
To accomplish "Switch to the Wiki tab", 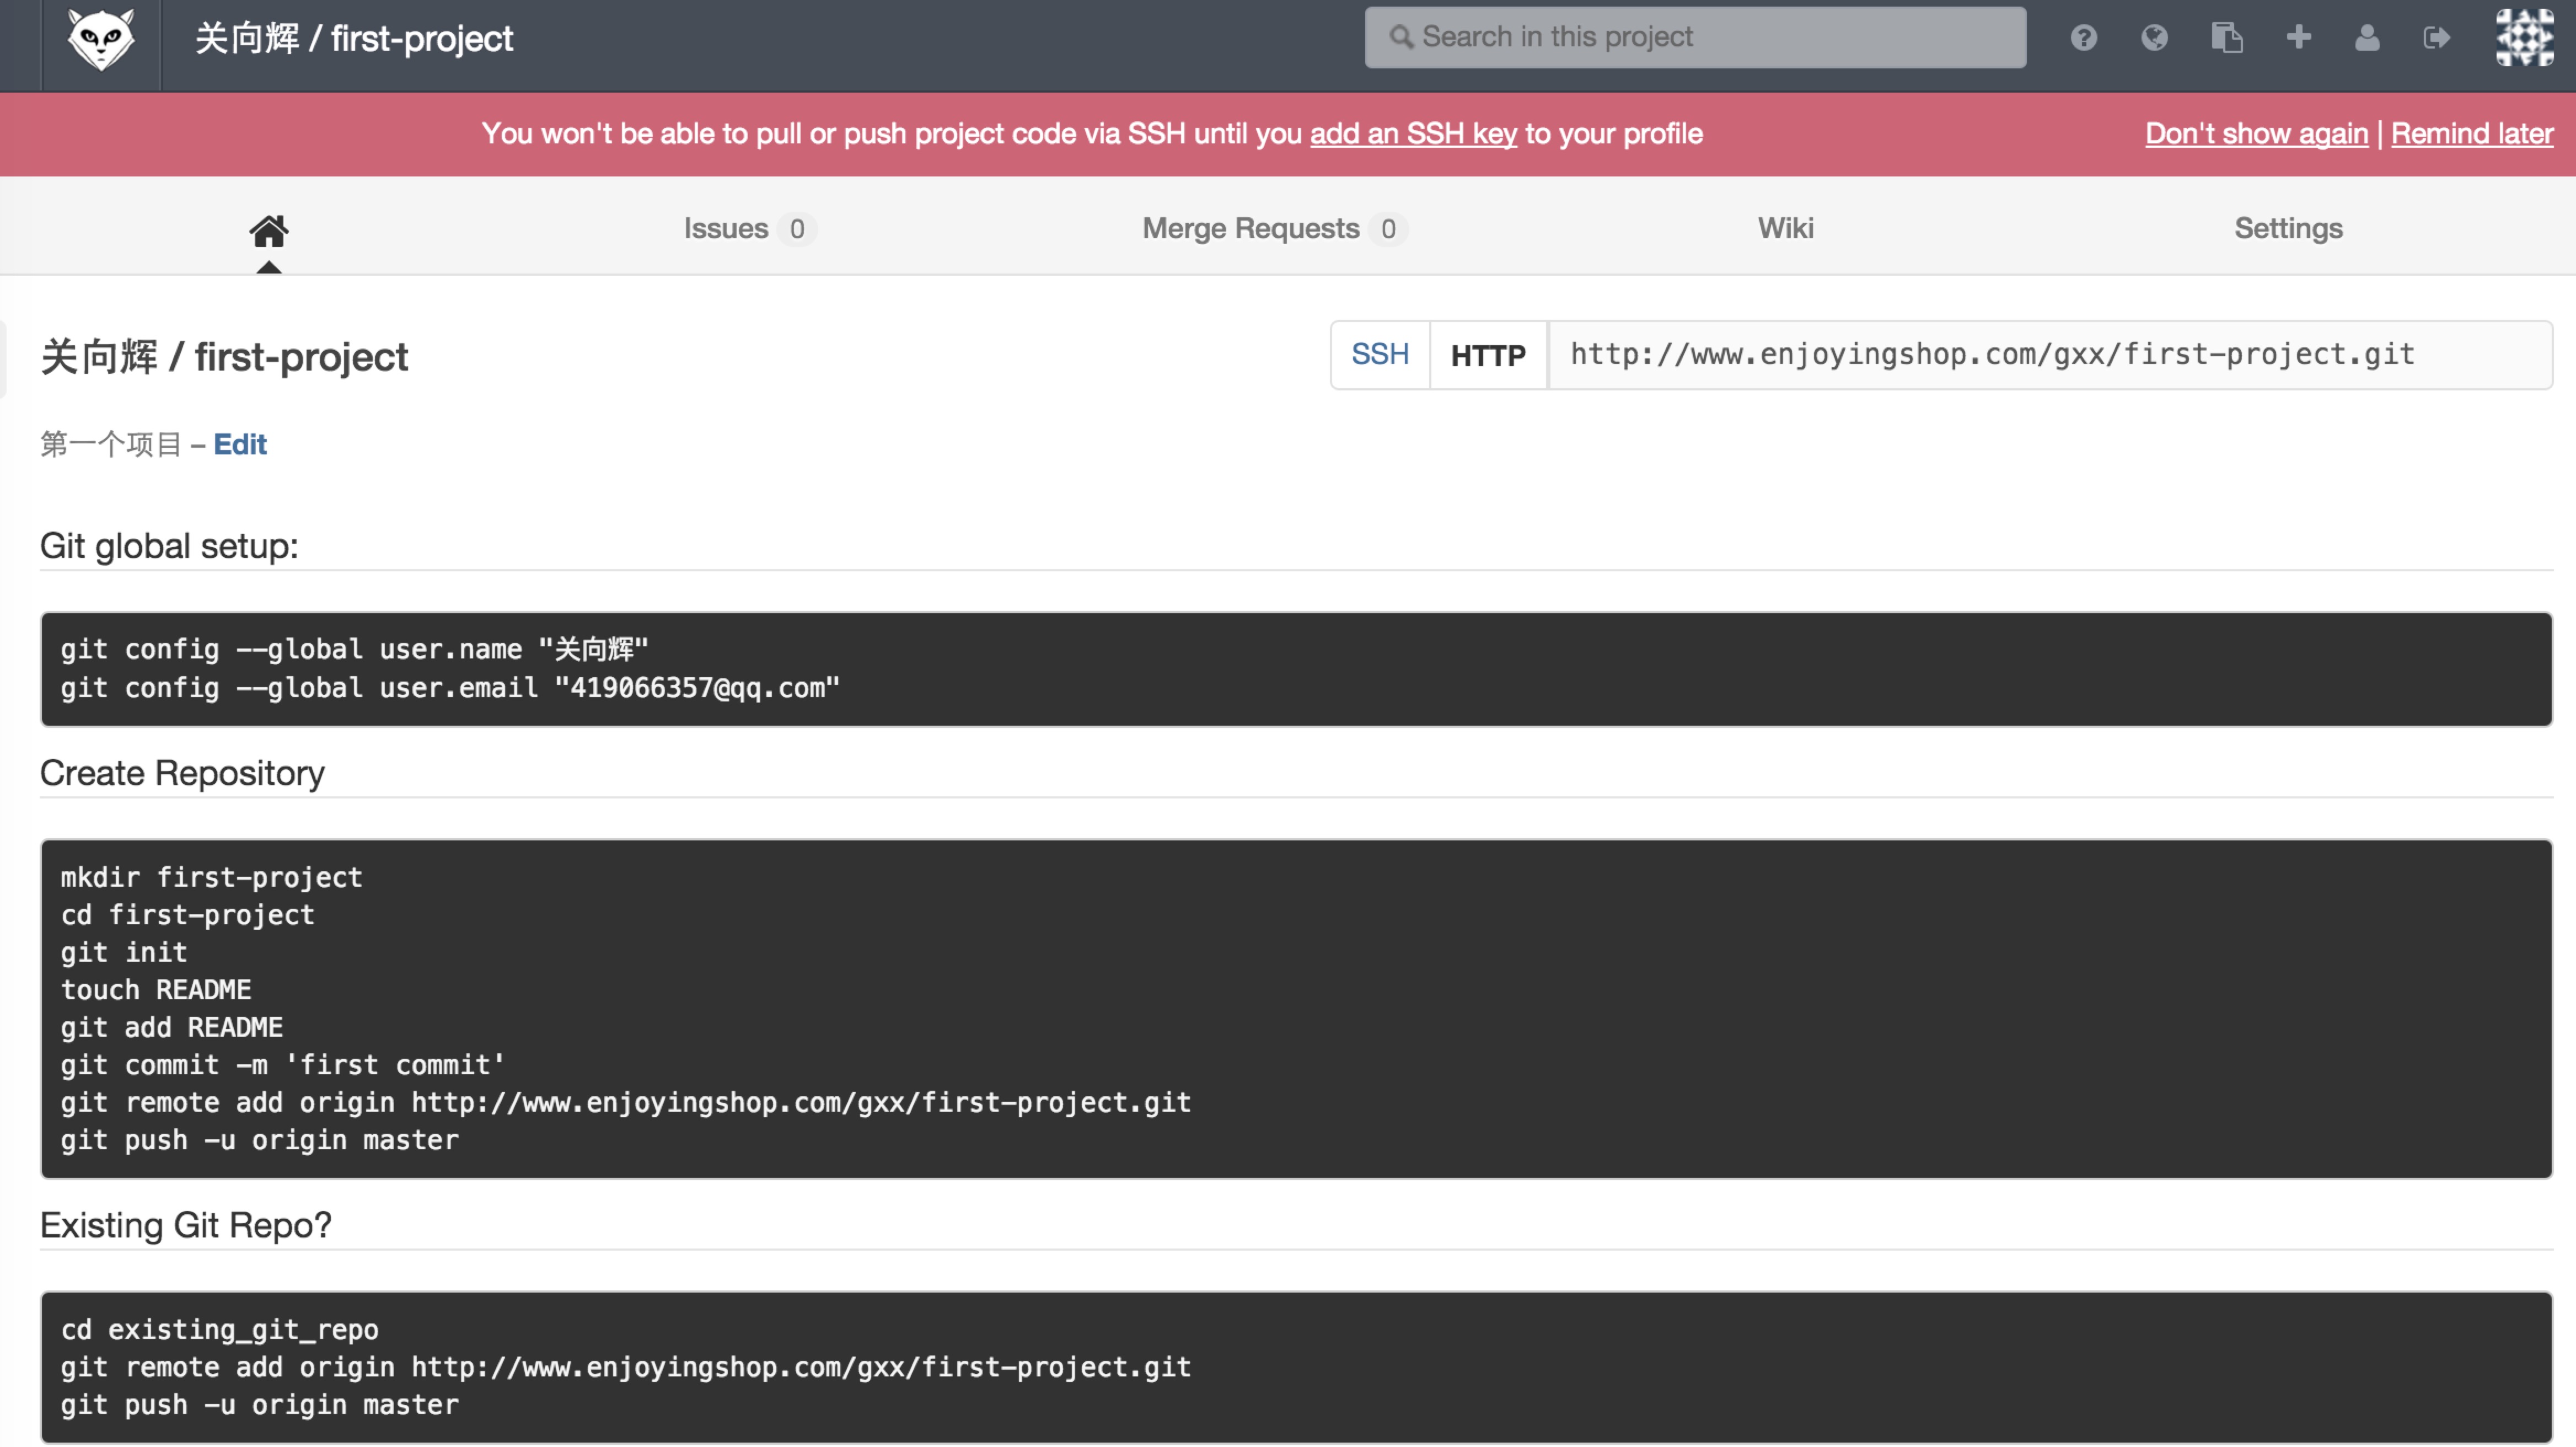I will pos(1786,229).
